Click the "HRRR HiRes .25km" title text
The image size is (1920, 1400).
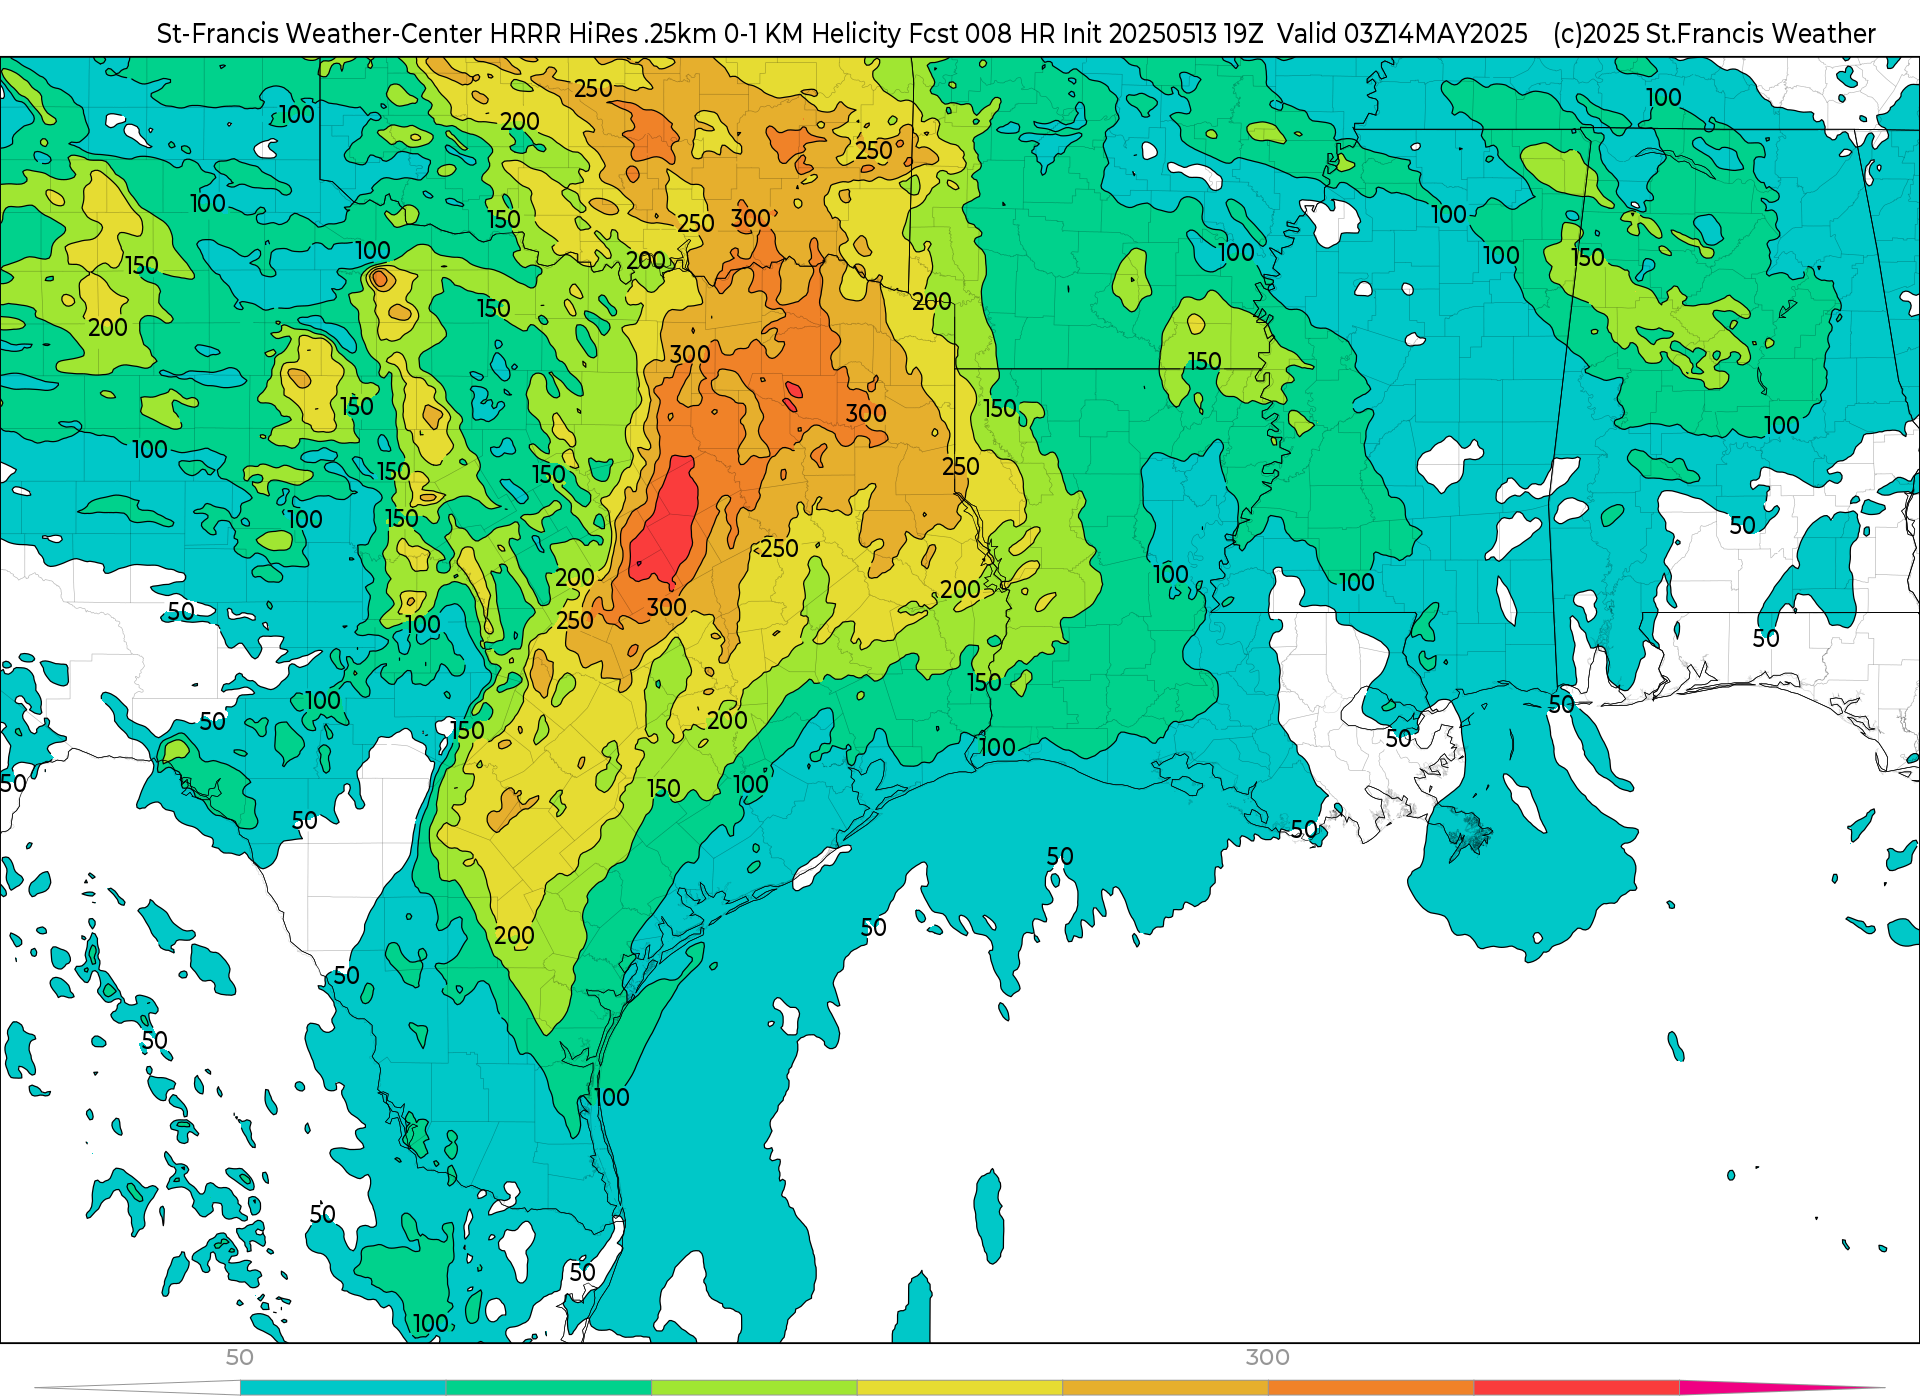(x=603, y=34)
